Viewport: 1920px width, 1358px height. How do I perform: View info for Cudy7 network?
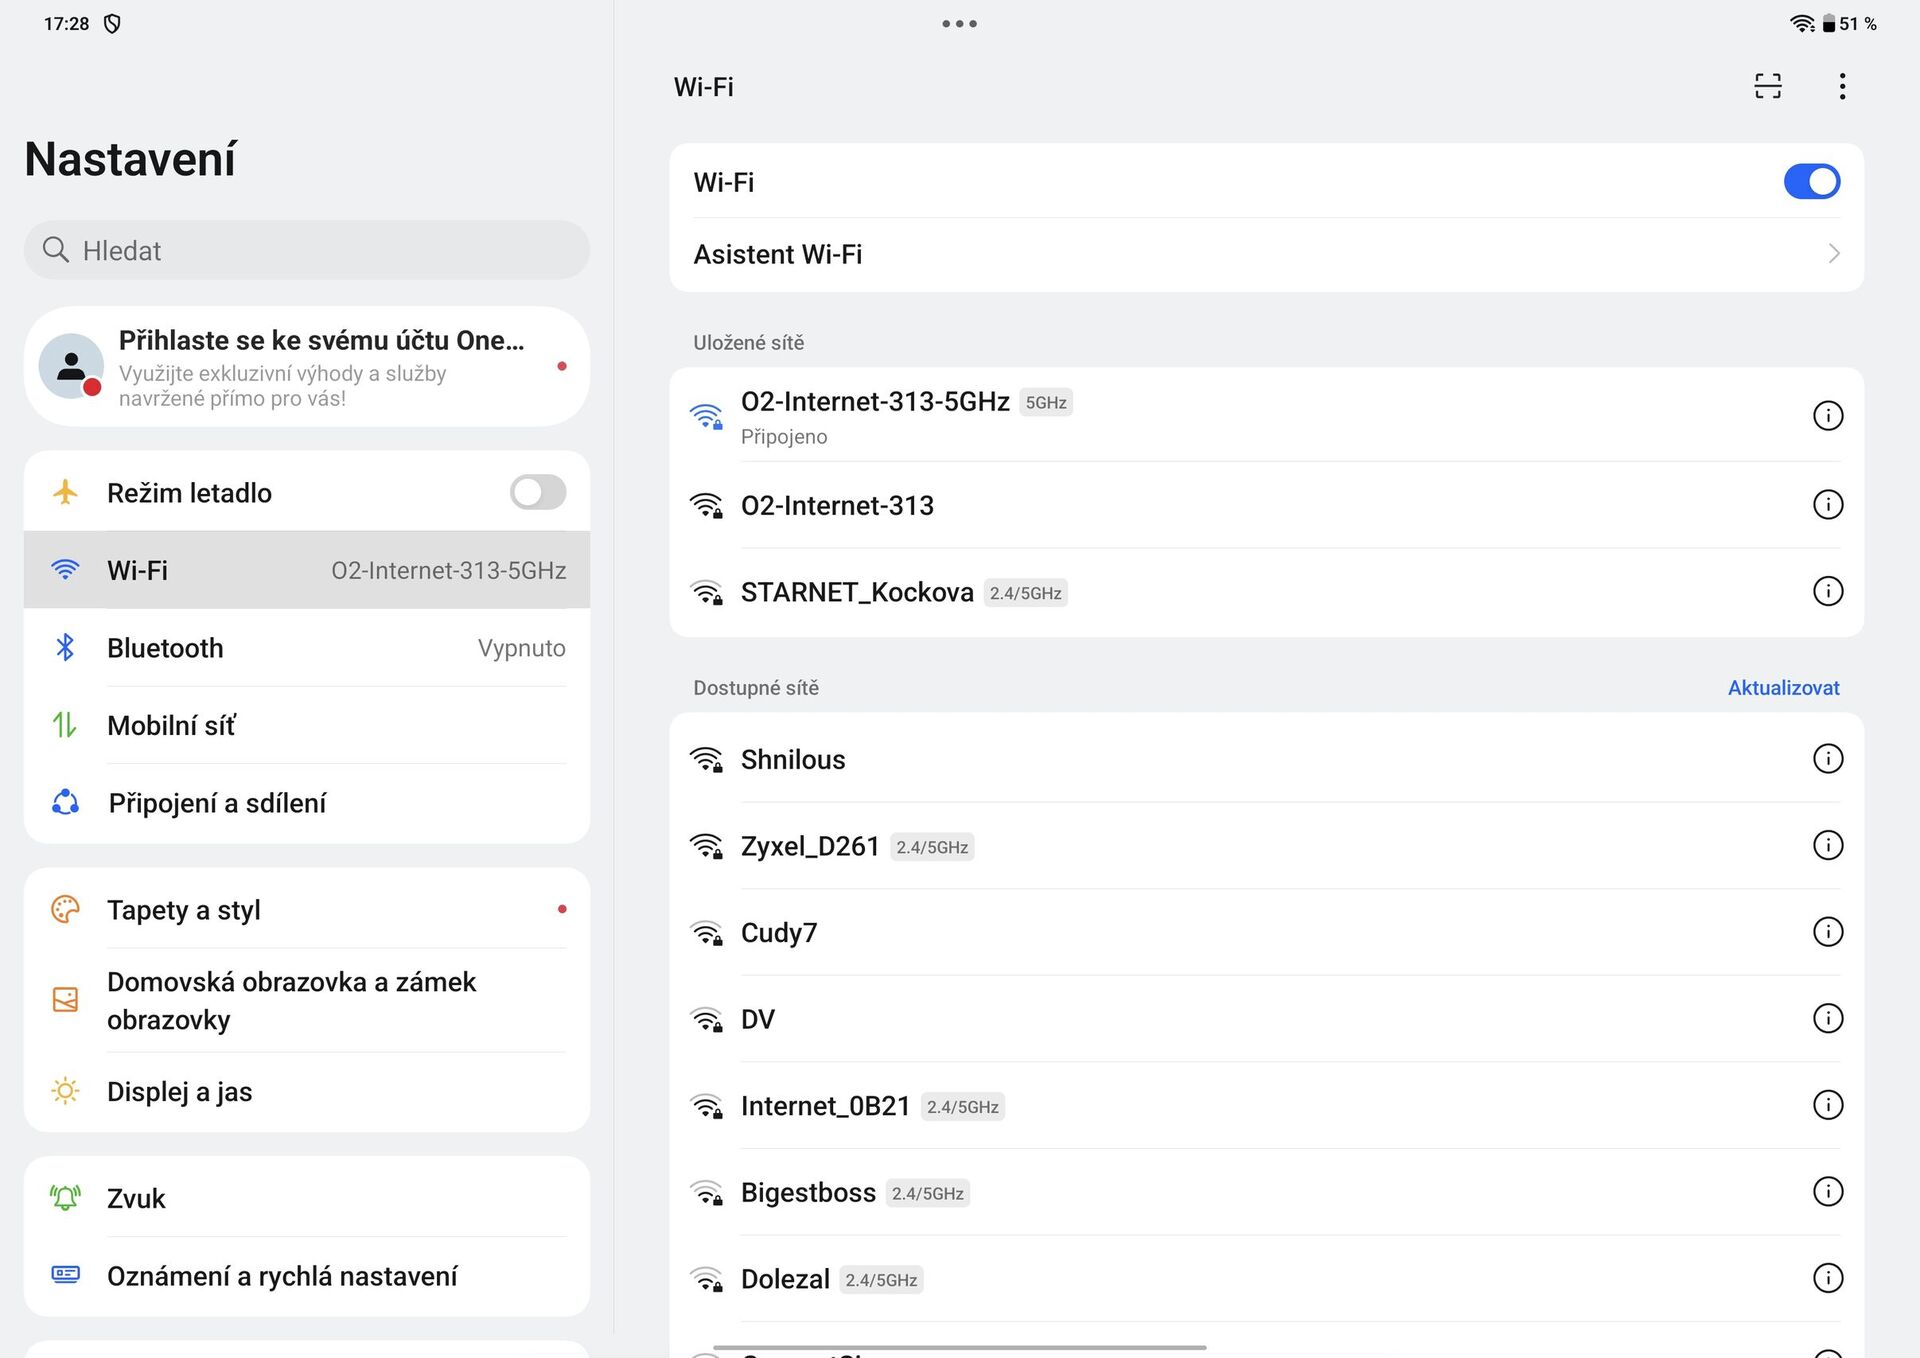click(1827, 931)
